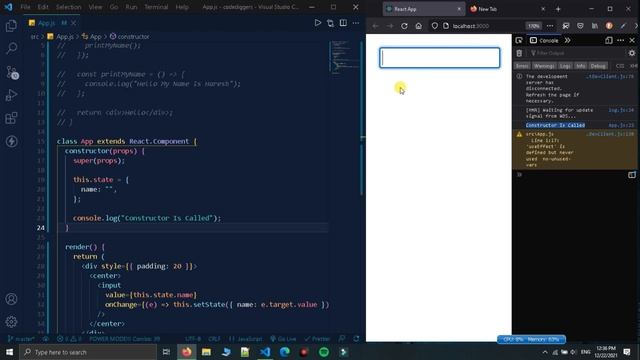The width and height of the screenshot is (640, 360).
Task: Open the console settings gear
Action: pyautogui.click(x=632, y=53)
